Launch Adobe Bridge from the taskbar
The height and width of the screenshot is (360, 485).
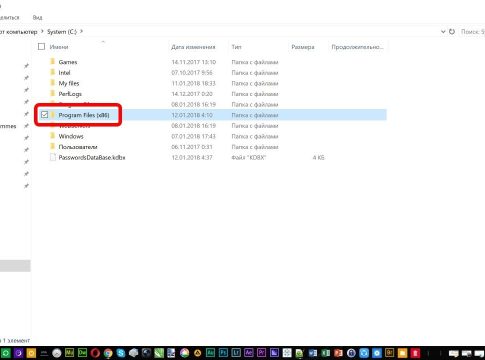pos(389,353)
